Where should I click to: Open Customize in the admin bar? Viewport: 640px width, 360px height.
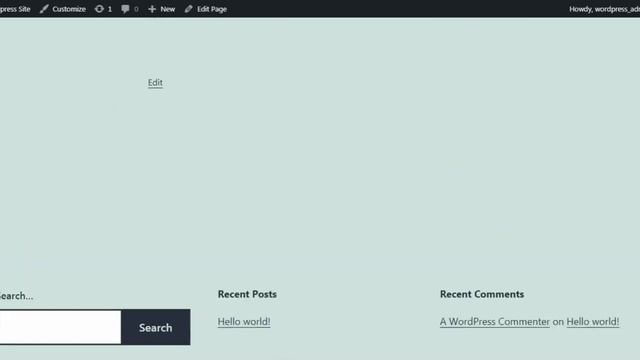click(x=63, y=9)
